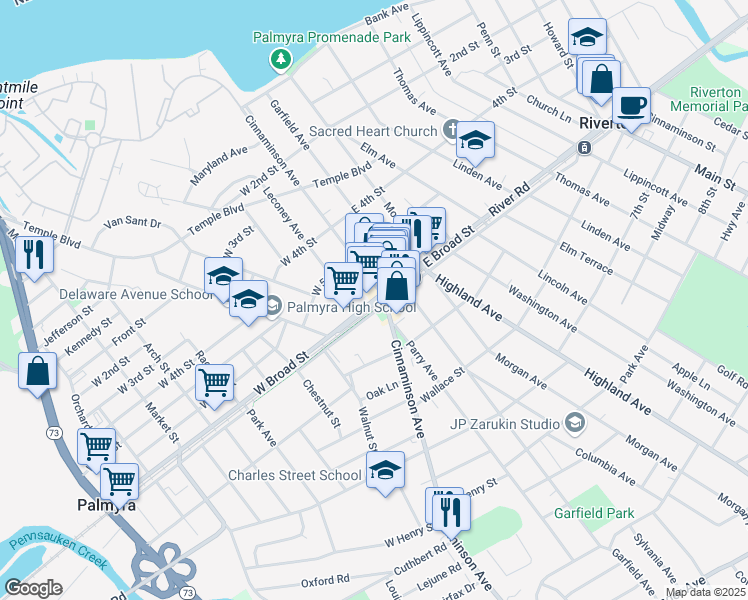The height and width of the screenshot is (600, 748).
Task: Click the Delaware Avenue School label
Action: pos(136,294)
